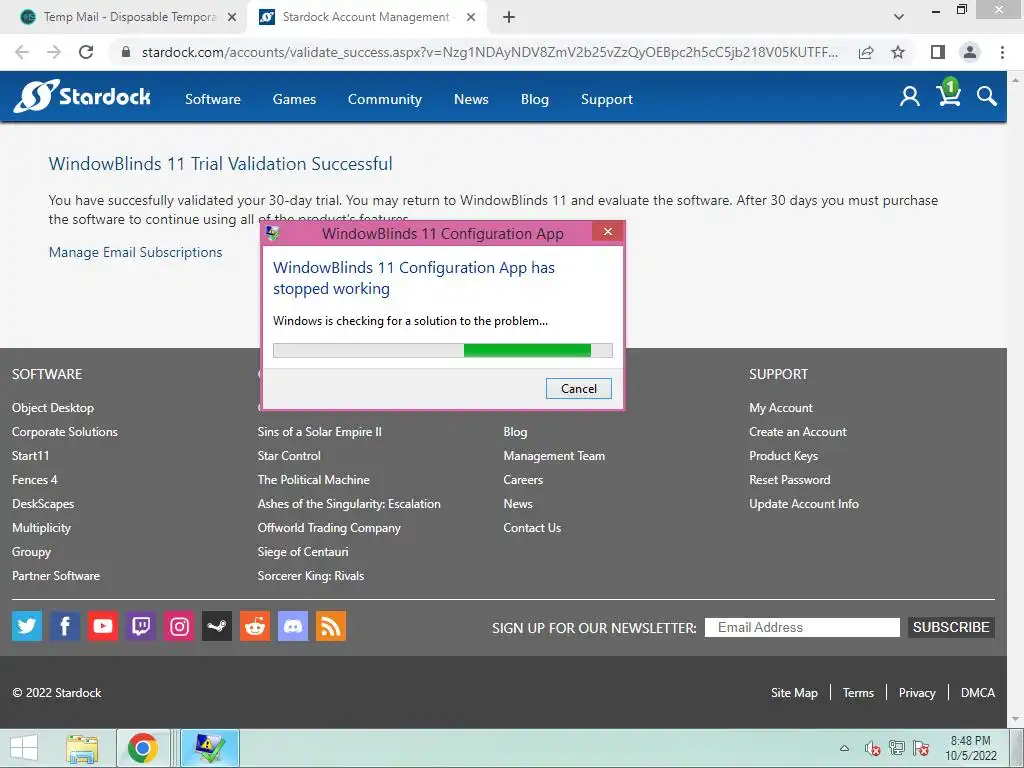Open Reset Password link
1024x768 pixels.
point(790,479)
